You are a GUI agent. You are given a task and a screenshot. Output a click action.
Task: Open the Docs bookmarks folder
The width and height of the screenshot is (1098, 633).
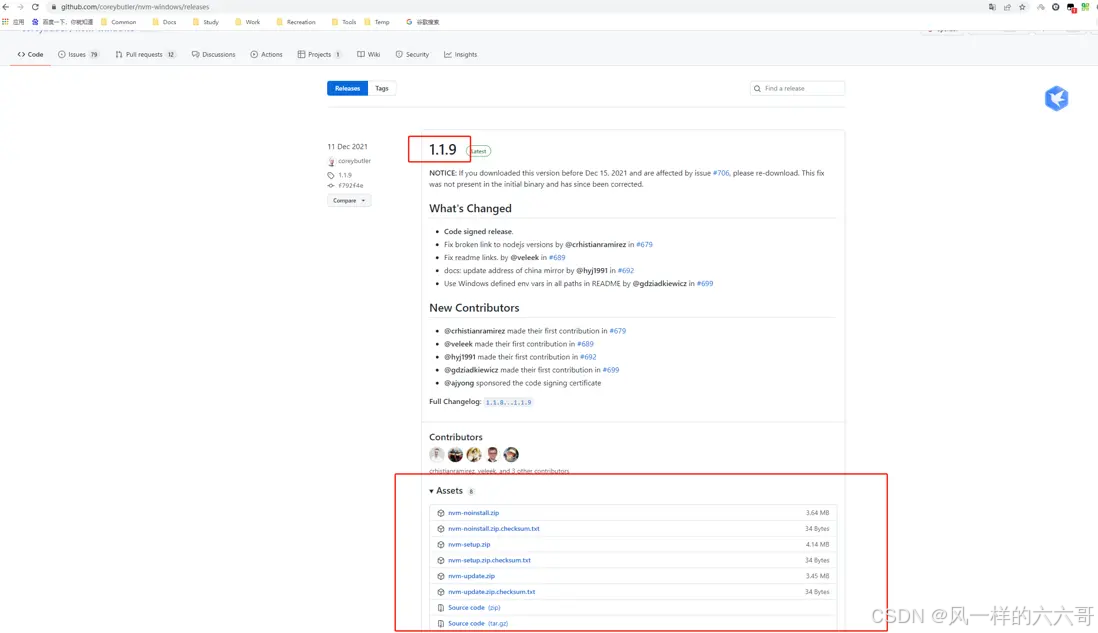(165, 22)
